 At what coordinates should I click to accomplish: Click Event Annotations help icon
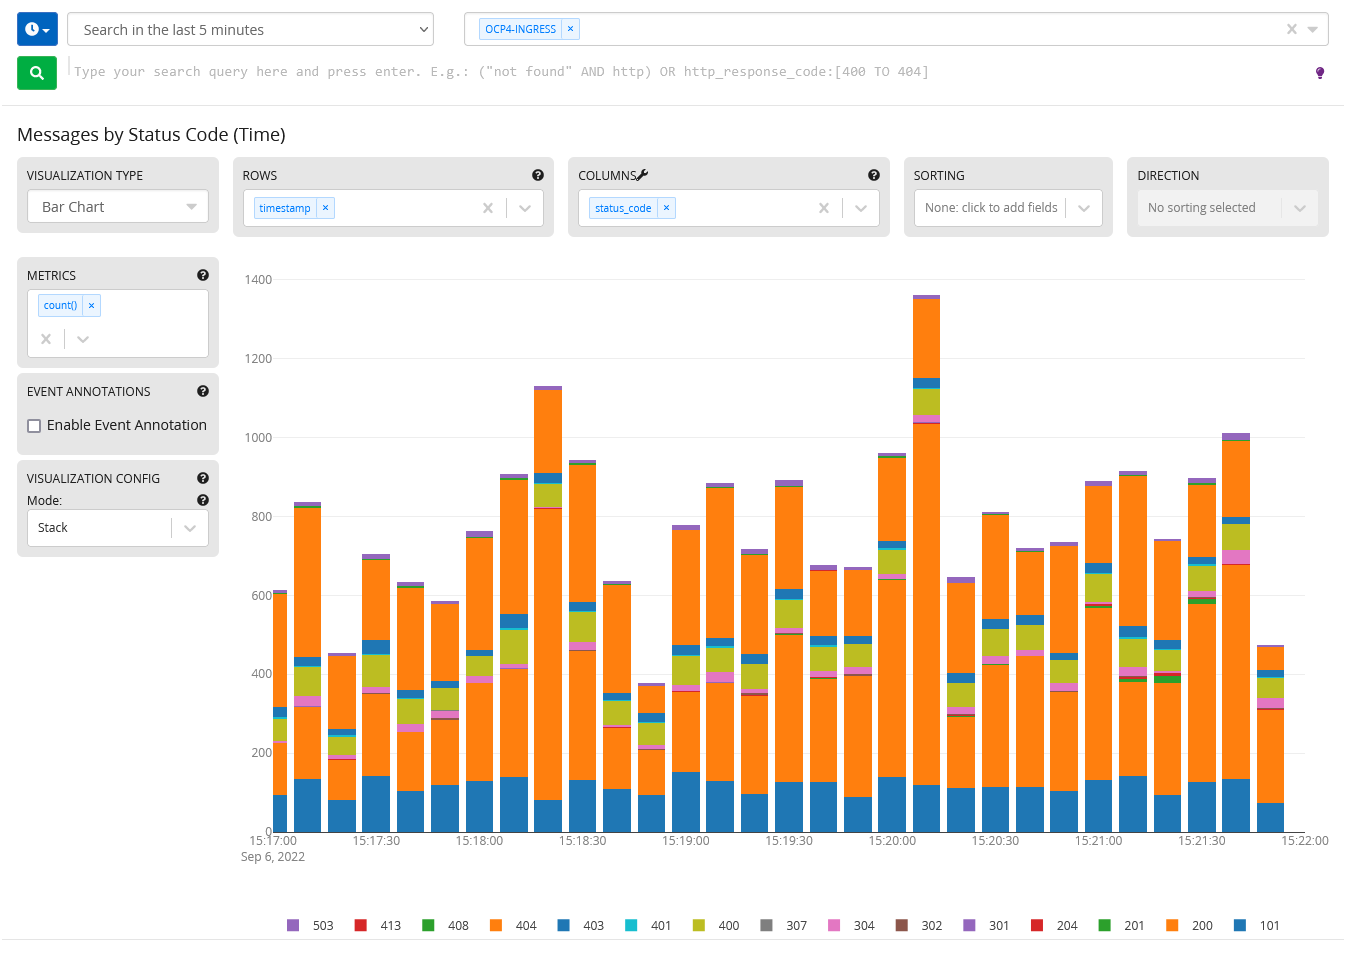coord(203,392)
